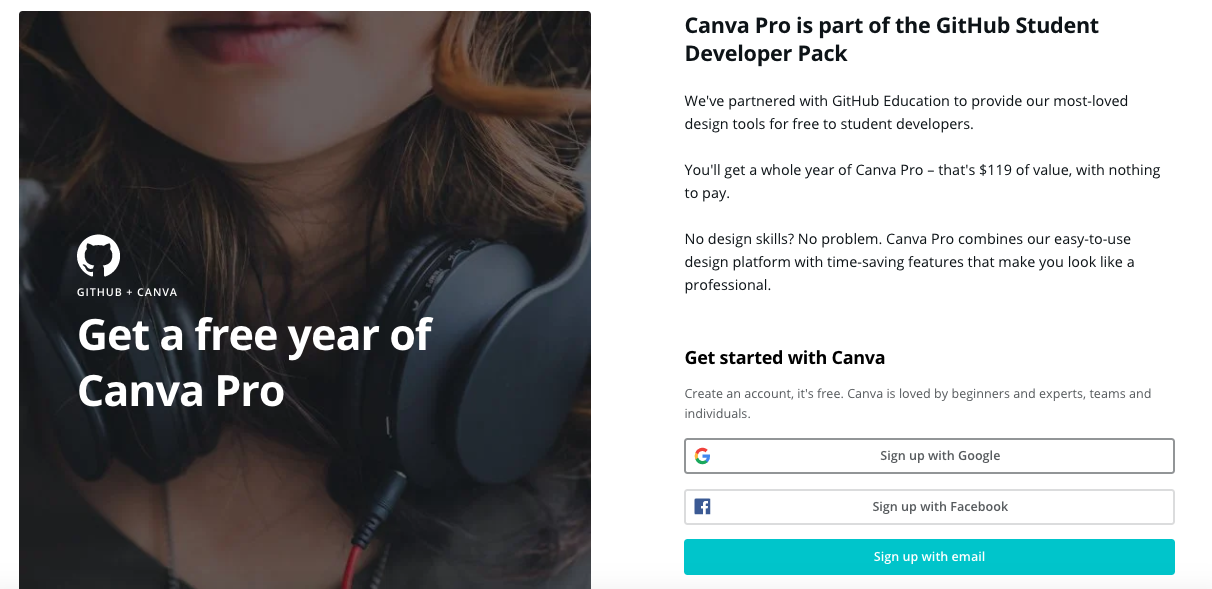The image size is (1212, 589).
Task: Click the Get started with Canva heading
Action: point(784,358)
